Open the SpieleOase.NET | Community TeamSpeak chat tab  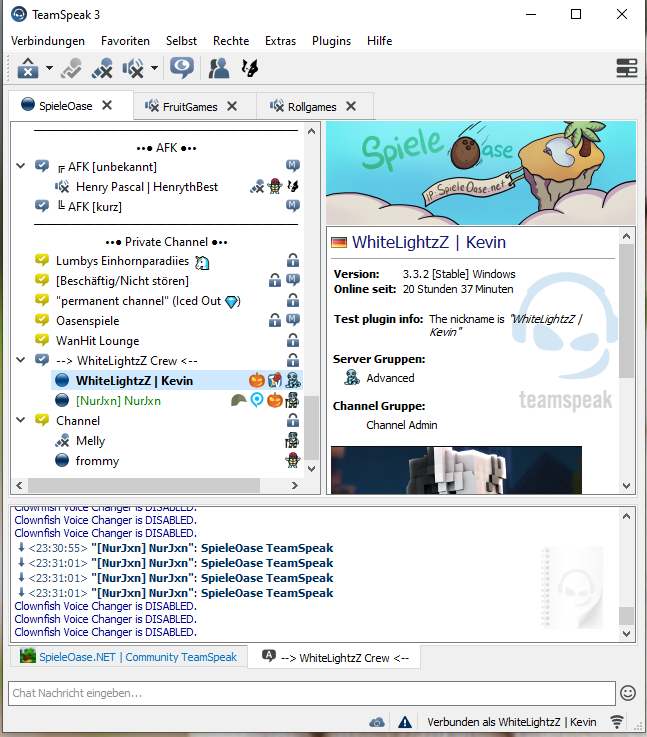coord(129,657)
